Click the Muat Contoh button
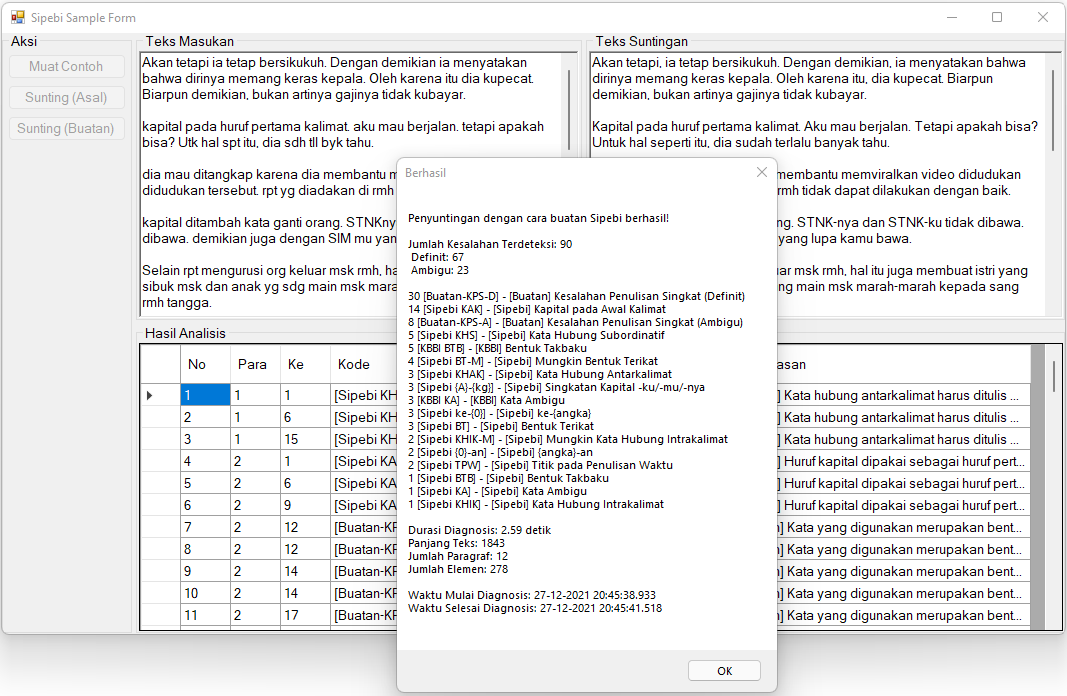Viewport: 1067px width, 696px height. [x=66, y=67]
